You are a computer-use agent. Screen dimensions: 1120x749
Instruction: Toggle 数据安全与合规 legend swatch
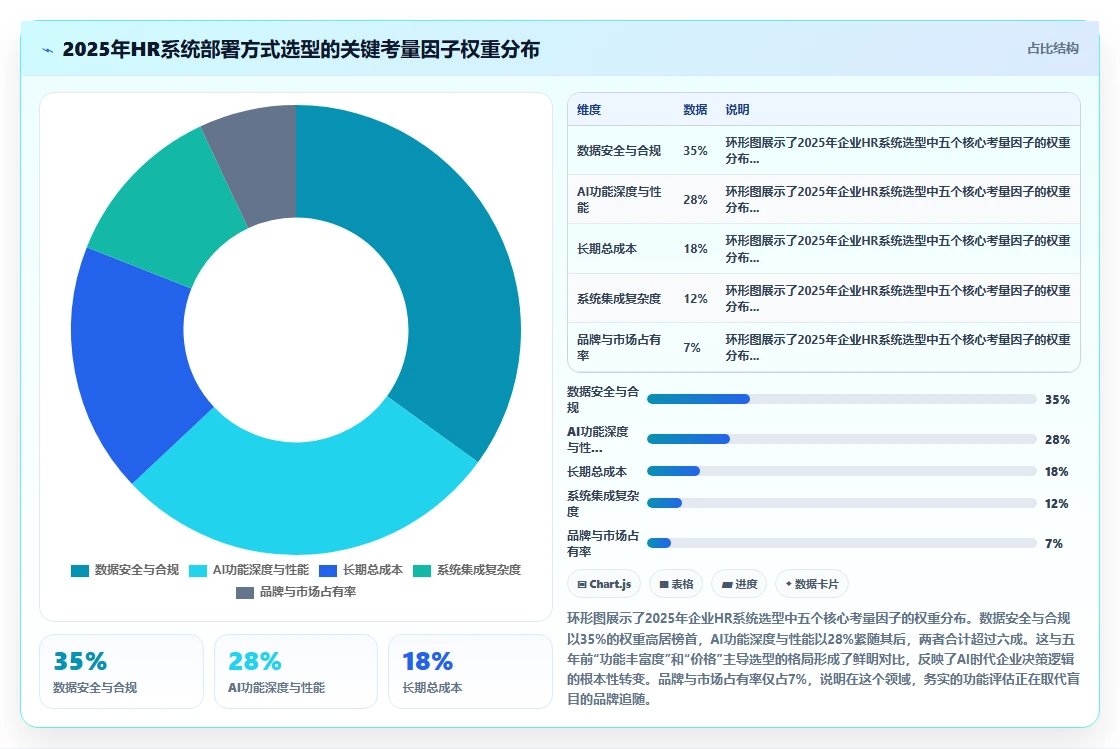80,570
